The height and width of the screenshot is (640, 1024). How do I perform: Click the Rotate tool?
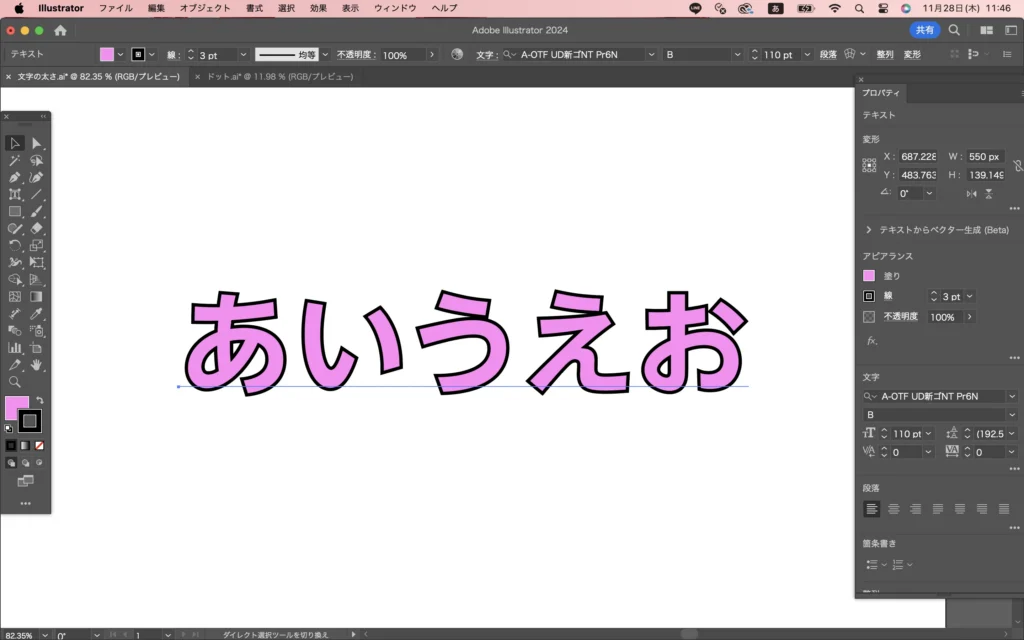[x=15, y=246]
